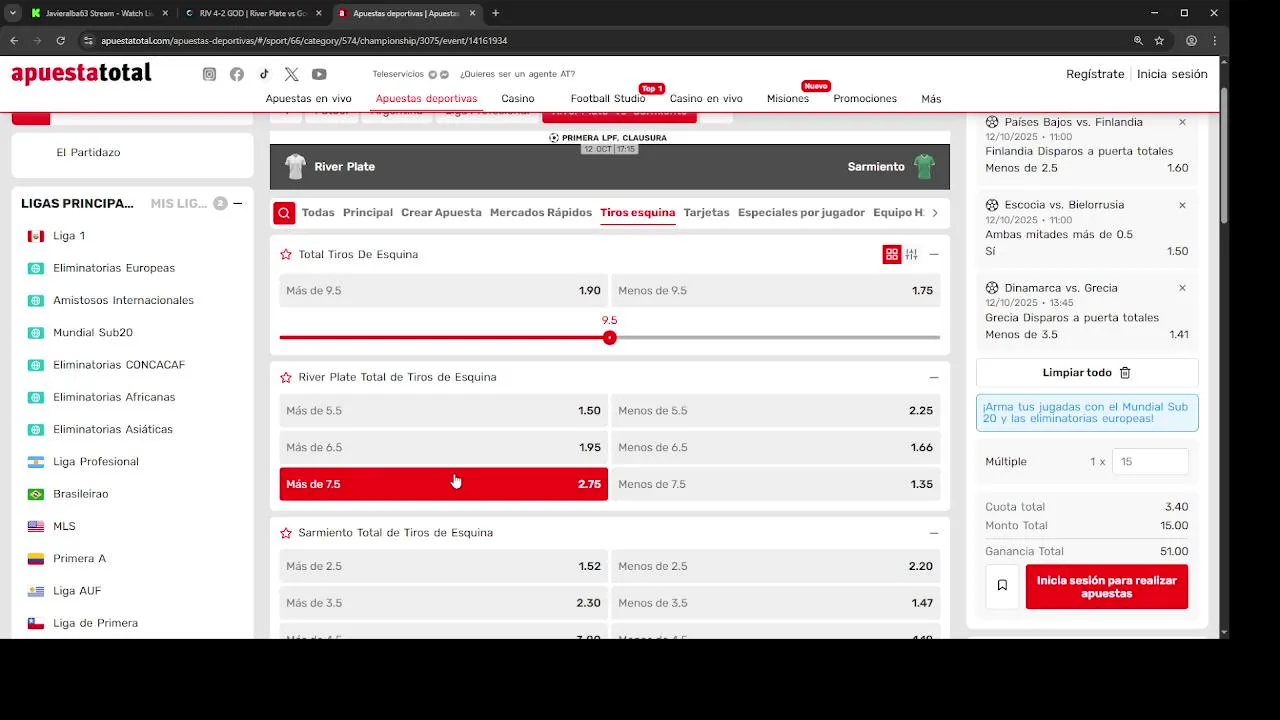
Task: Select the Principal markets tab
Action: [368, 213]
